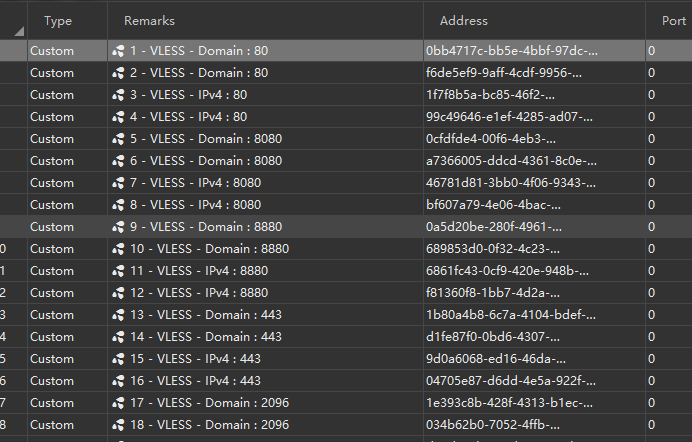Screen dimensions: 692x442
Task: Click address bf607a79-4e06-4bac-...
Action: [493, 205]
